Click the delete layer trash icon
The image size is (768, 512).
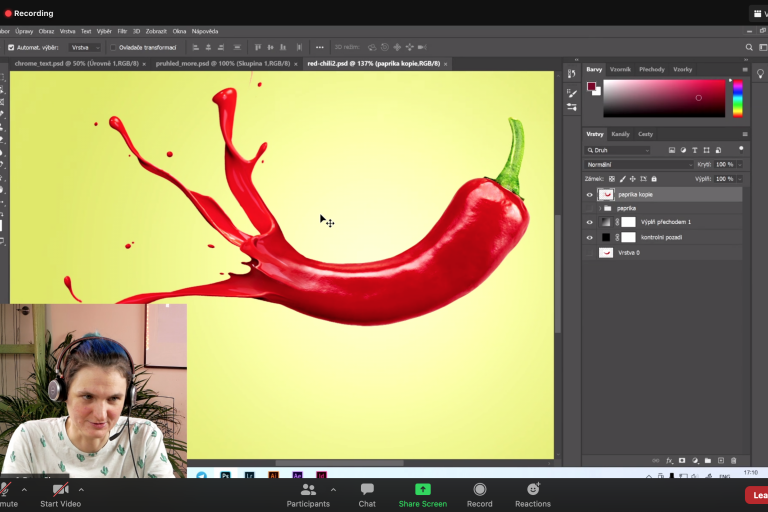733,460
